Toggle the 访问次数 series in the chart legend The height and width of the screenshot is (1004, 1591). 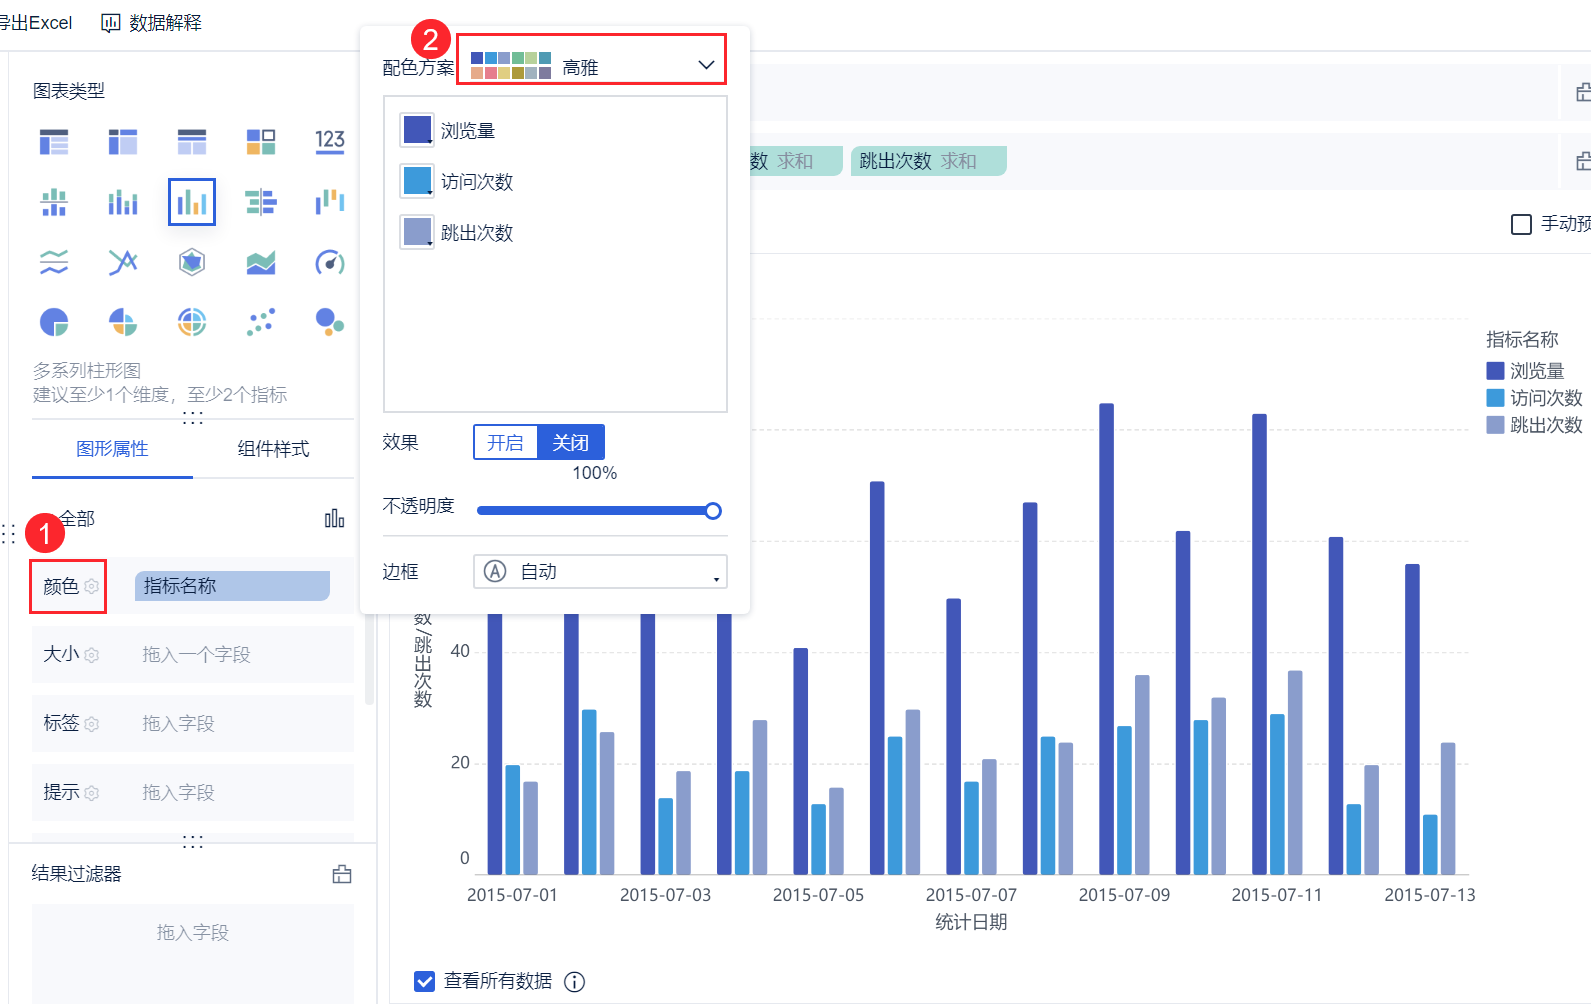1535,398
